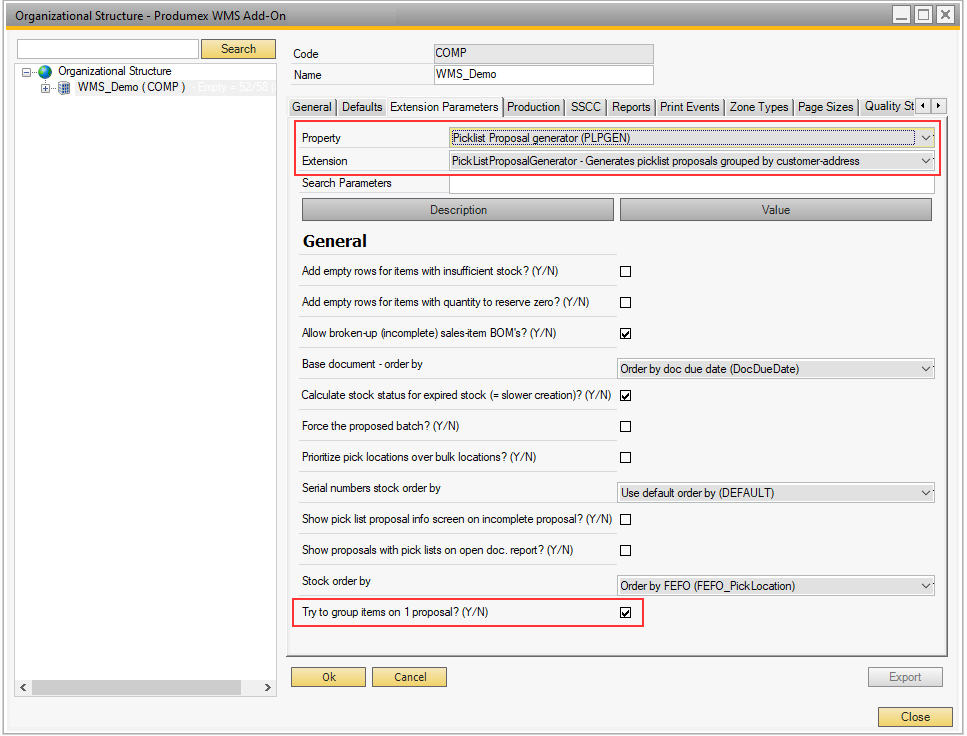
Task: Uncheck 'Try to group items on 1 proposal'
Action: click(x=626, y=612)
